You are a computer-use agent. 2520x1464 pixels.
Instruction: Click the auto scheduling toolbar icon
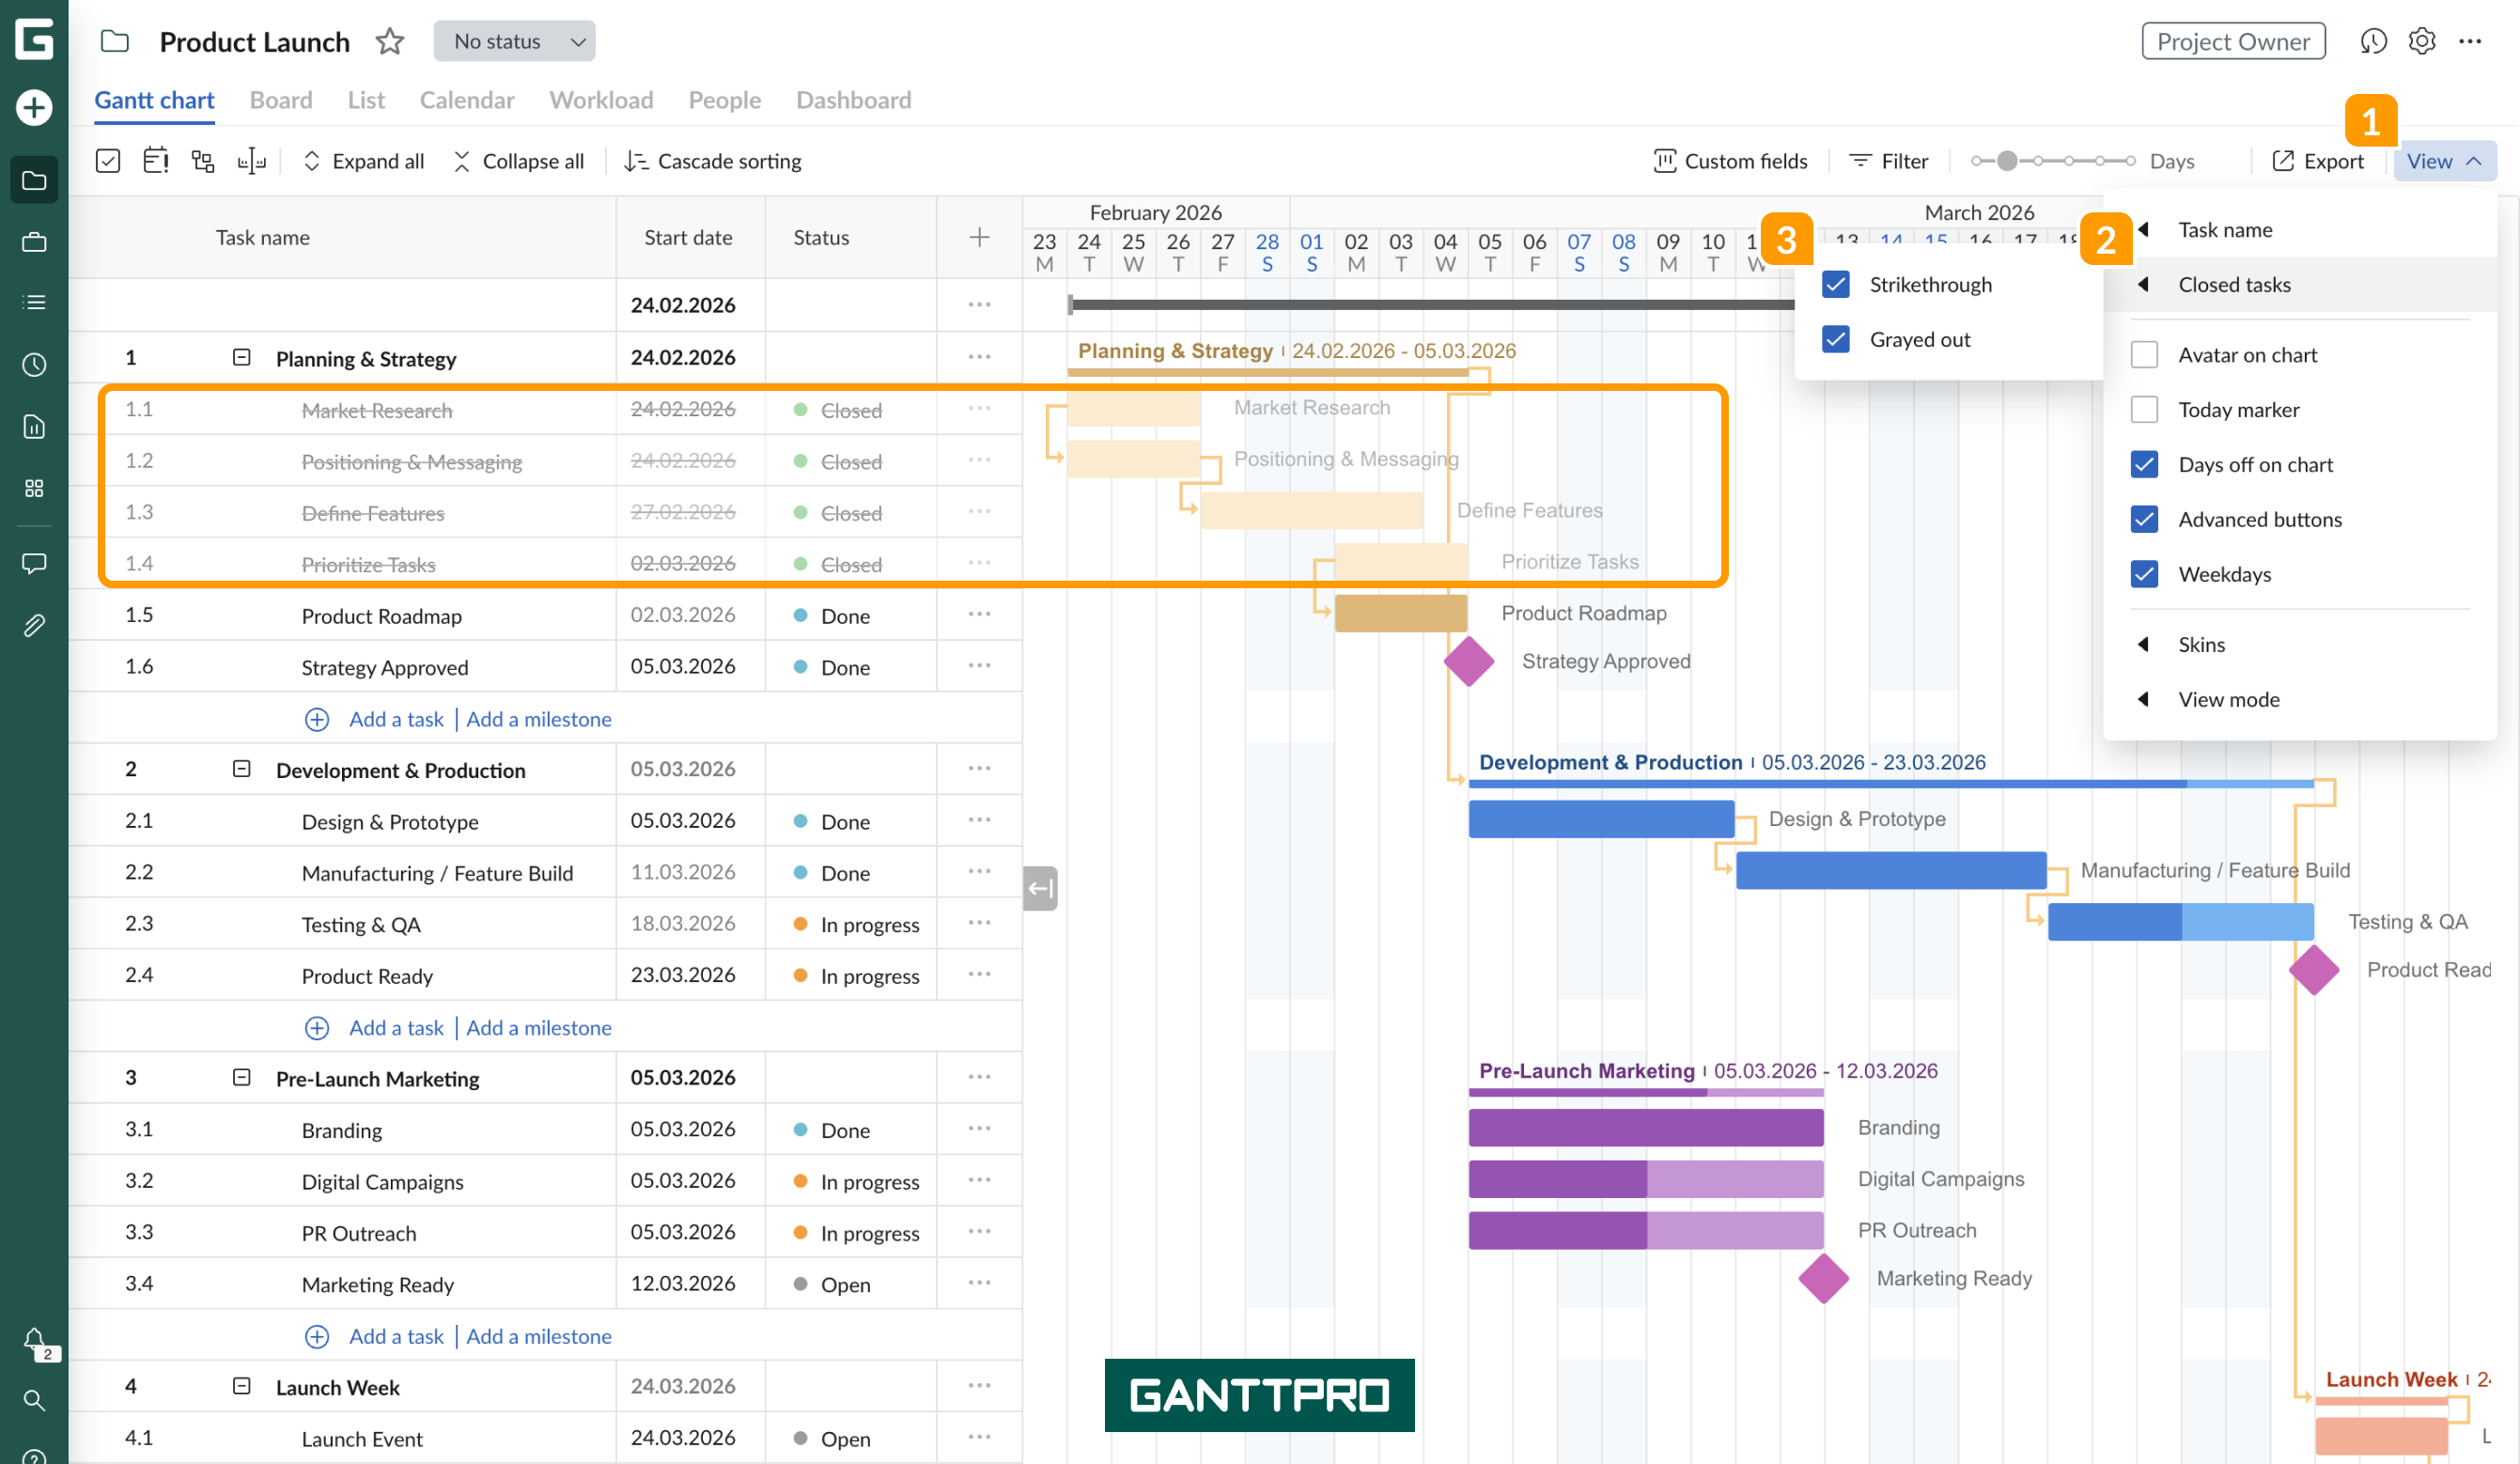pos(252,160)
